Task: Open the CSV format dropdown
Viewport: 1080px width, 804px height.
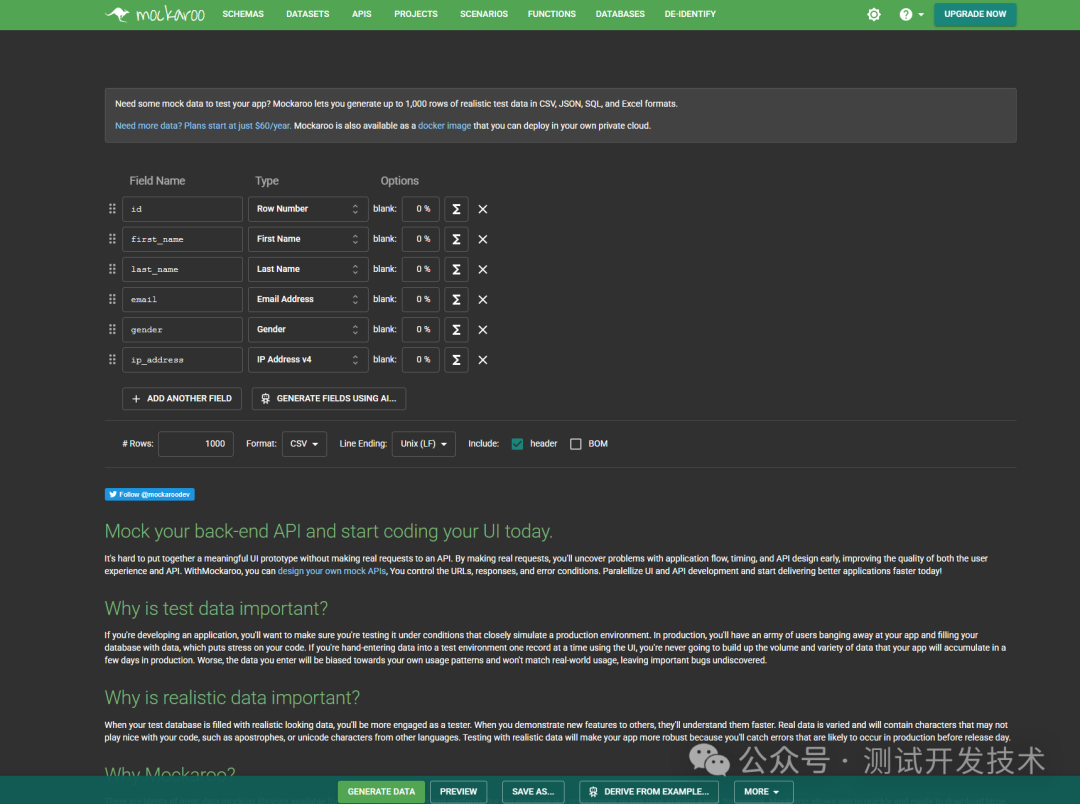Action: 304,444
